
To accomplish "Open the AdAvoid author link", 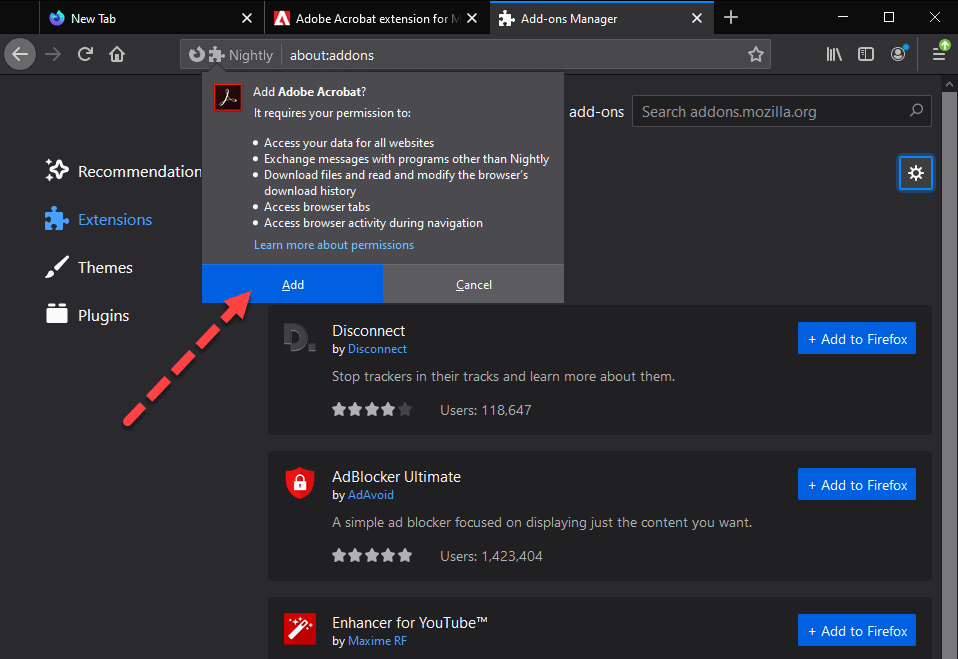I will 370,495.
